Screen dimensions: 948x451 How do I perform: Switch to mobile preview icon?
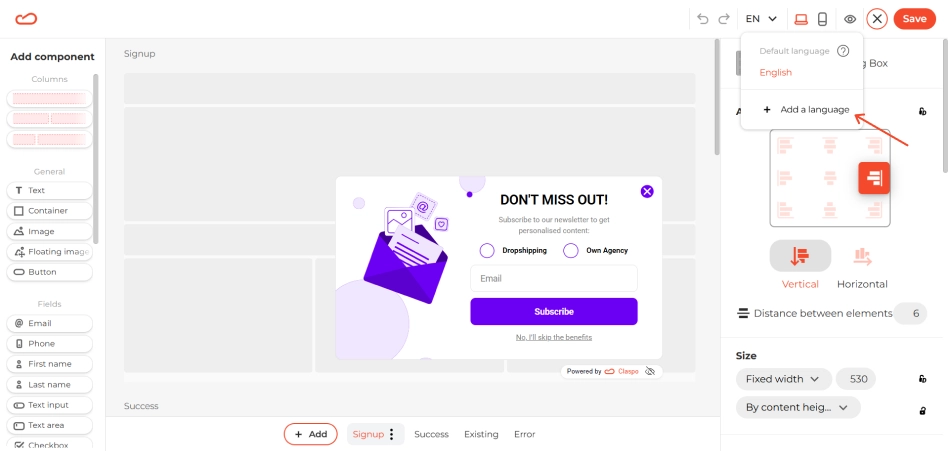tap(822, 19)
